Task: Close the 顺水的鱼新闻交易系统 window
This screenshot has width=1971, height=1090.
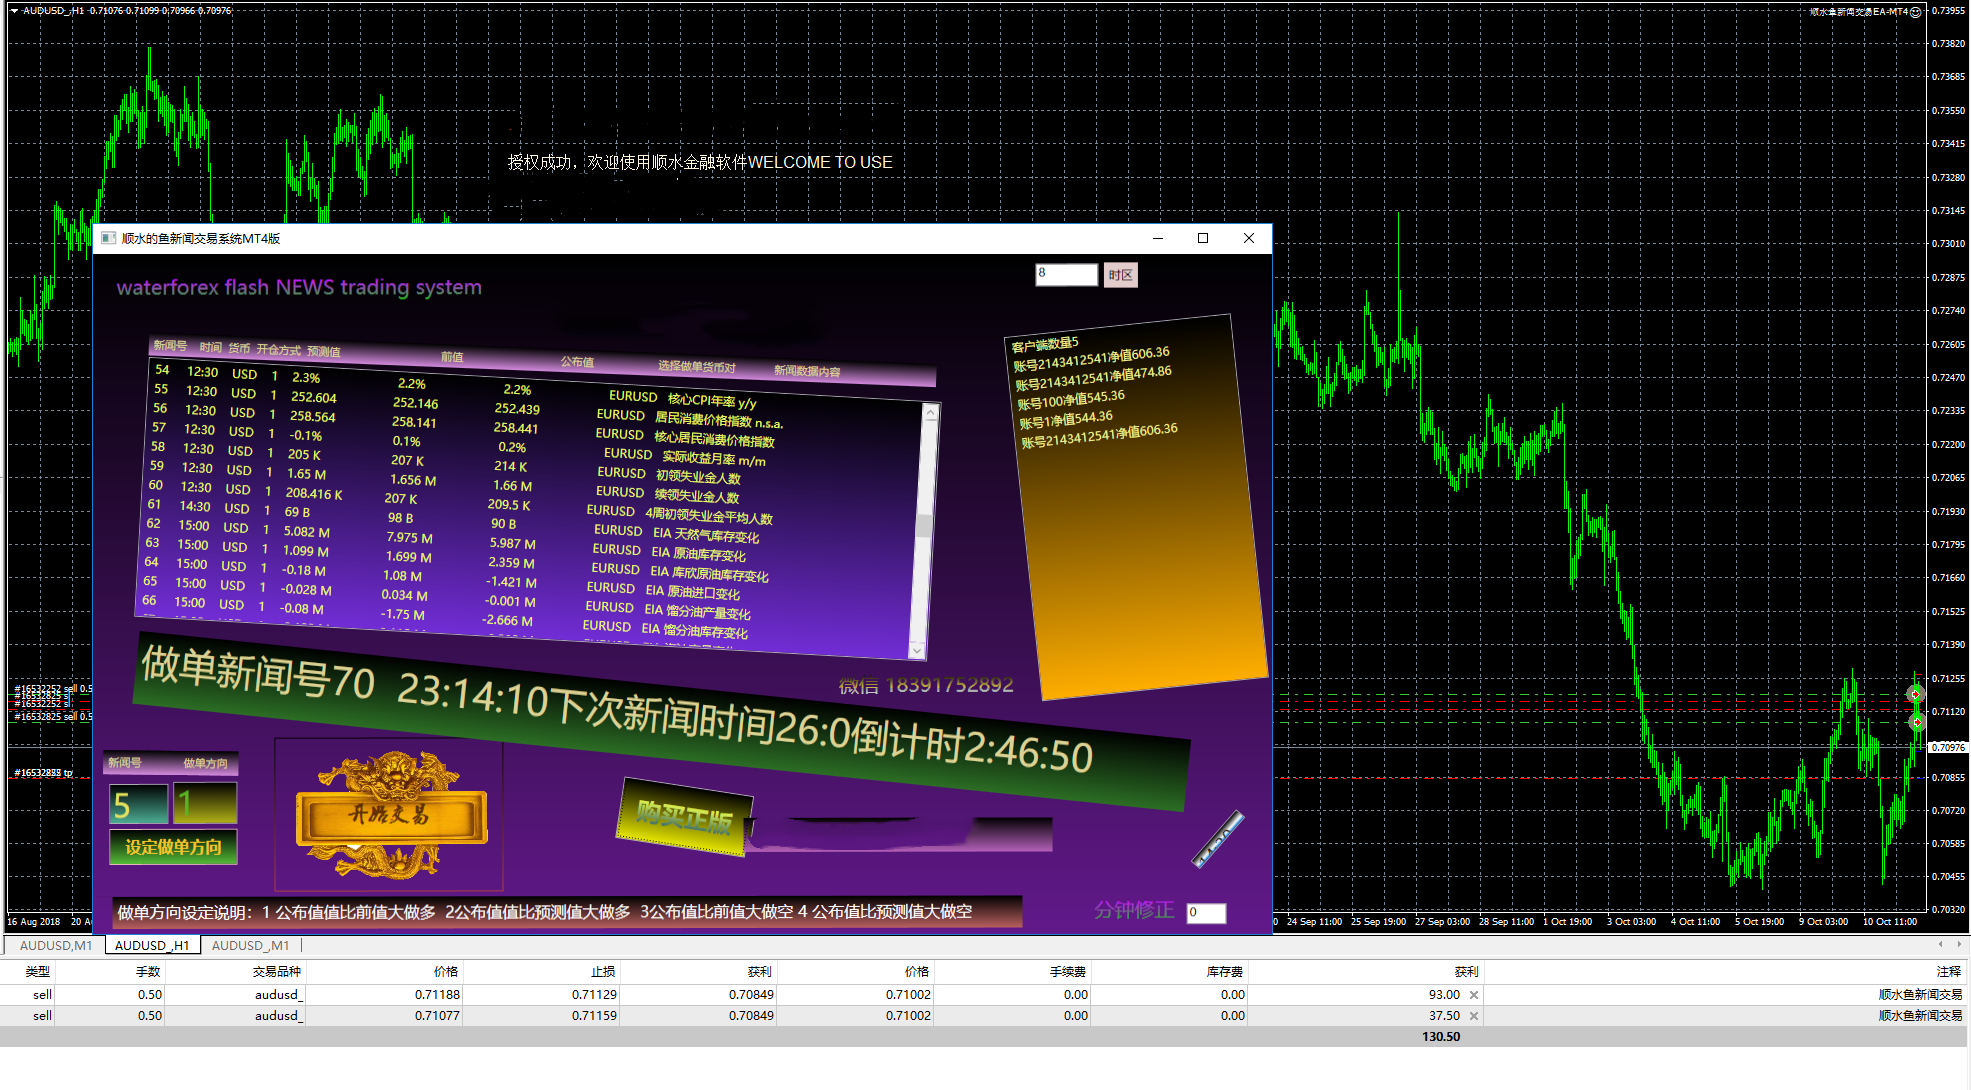Action: click(x=1249, y=238)
